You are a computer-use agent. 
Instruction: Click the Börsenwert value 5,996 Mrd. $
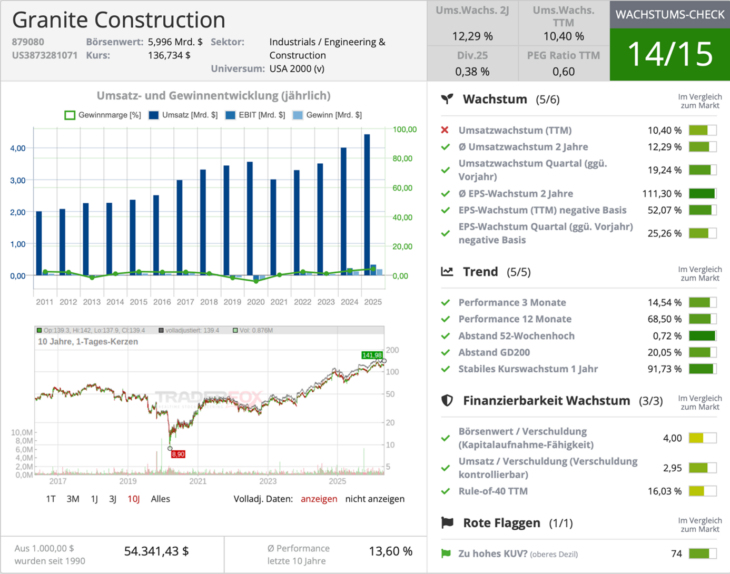click(x=175, y=42)
